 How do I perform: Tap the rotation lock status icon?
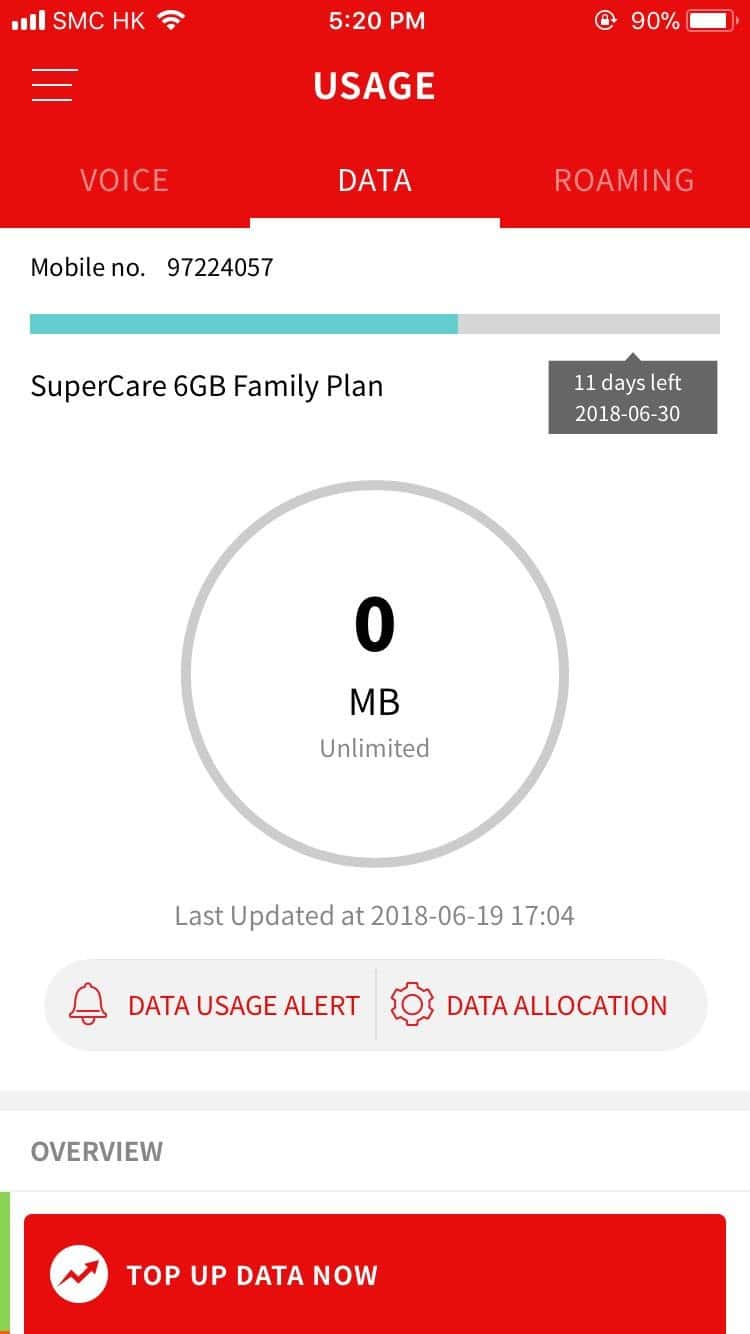click(605, 20)
